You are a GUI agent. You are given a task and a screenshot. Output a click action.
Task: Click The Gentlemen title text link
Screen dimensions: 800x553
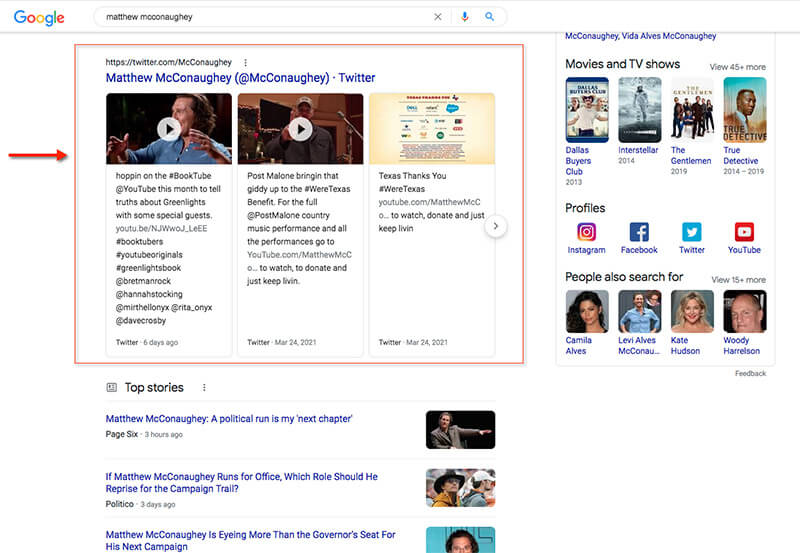pos(691,156)
